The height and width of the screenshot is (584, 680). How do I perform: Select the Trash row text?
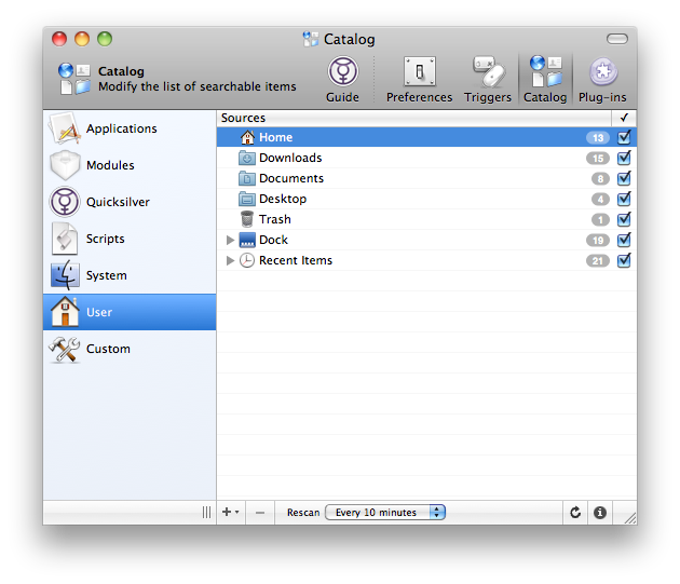click(275, 219)
